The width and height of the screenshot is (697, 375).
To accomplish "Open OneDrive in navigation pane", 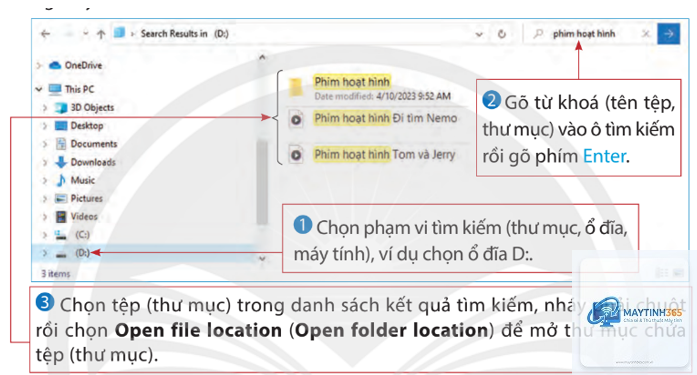I will point(83,65).
